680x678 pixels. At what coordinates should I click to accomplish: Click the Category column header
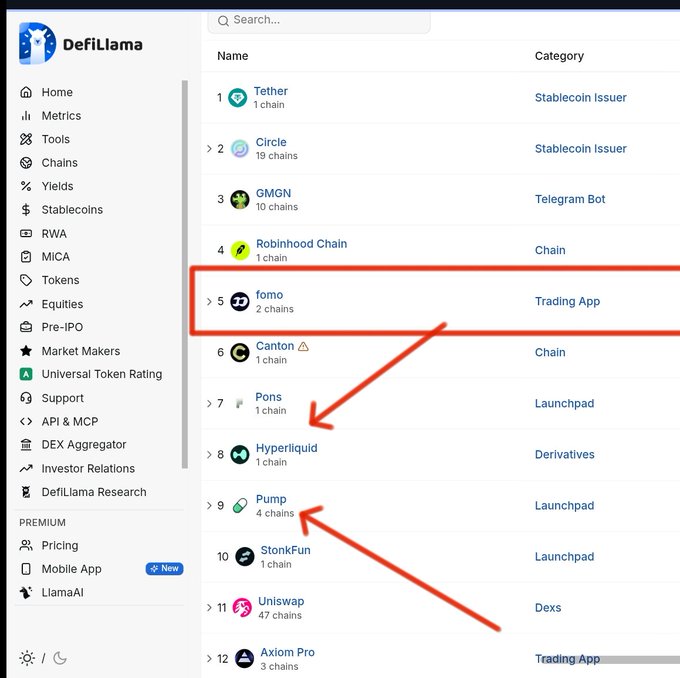(559, 56)
